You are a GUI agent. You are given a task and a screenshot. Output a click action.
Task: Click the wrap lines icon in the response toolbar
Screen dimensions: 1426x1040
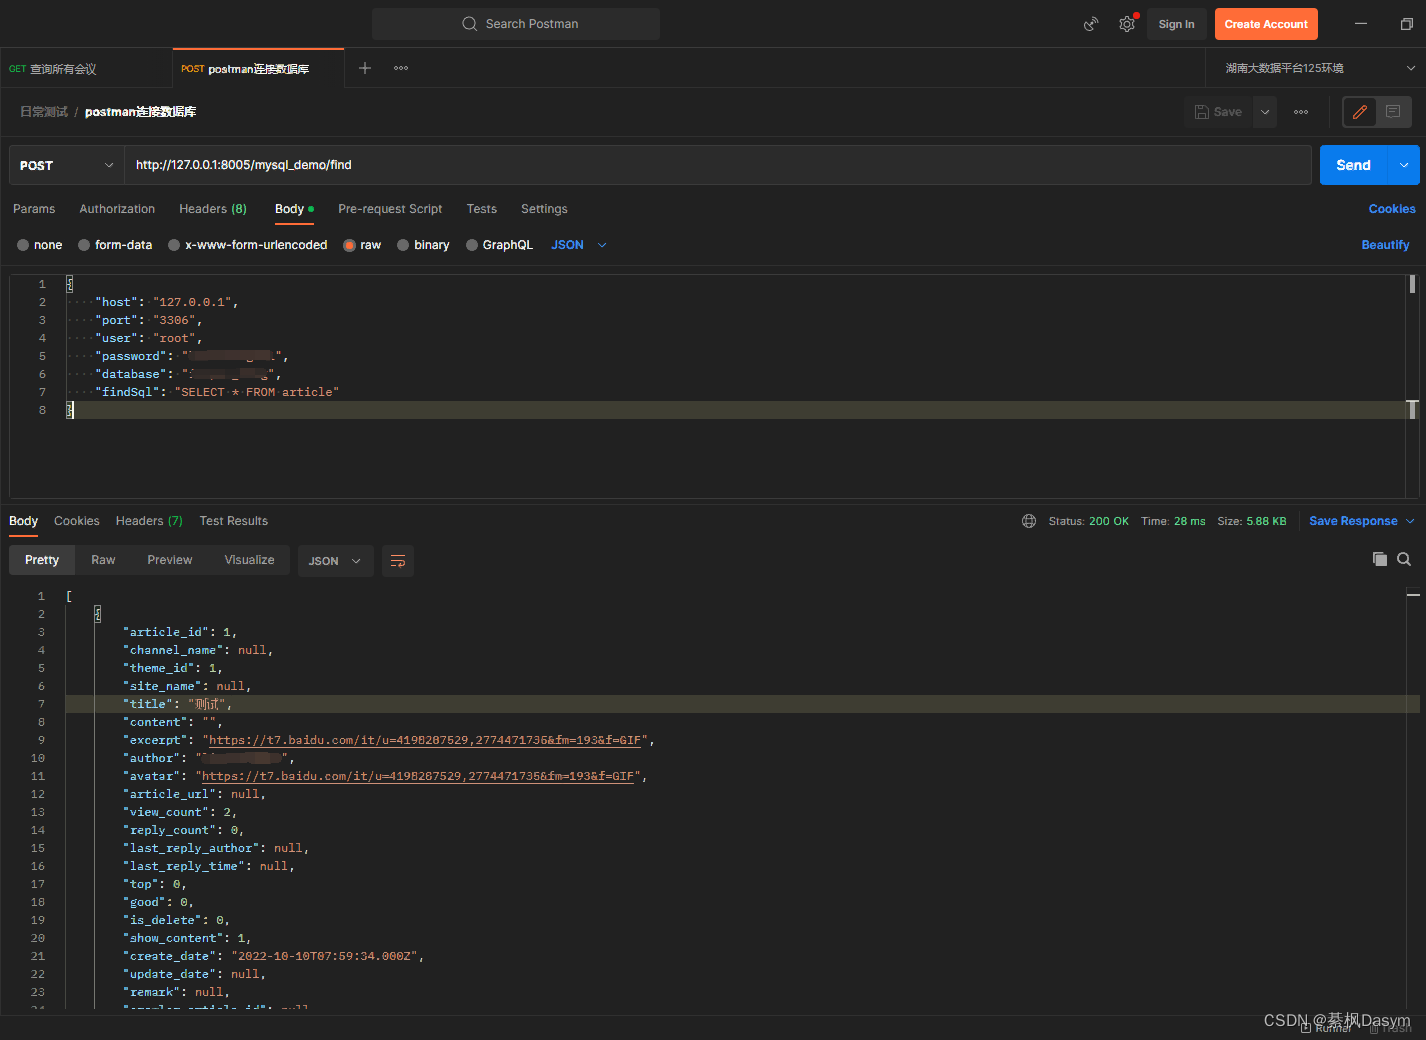click(x=398, y=561)
